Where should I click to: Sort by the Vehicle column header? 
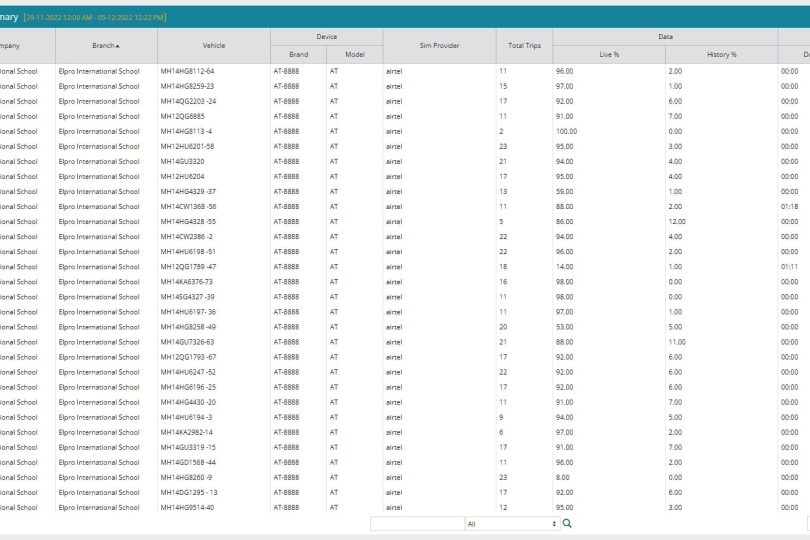[x=213, y=45]
